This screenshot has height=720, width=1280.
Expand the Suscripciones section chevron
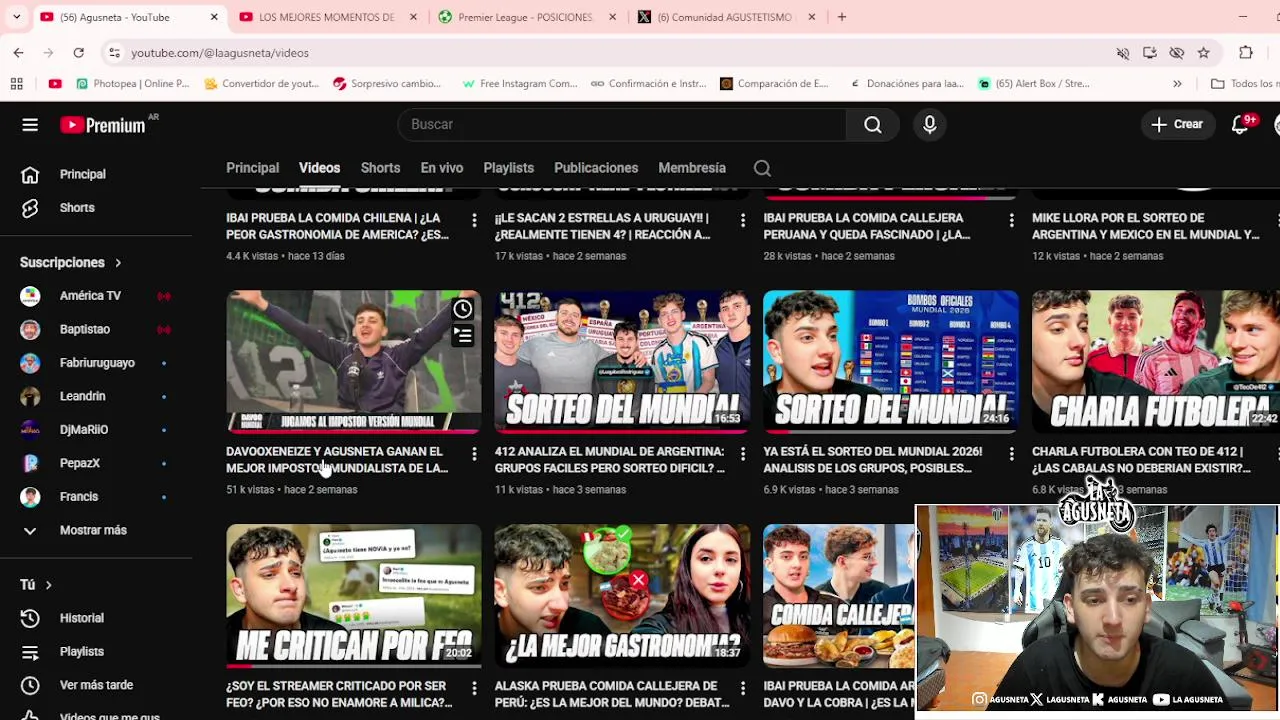point(118,262)
